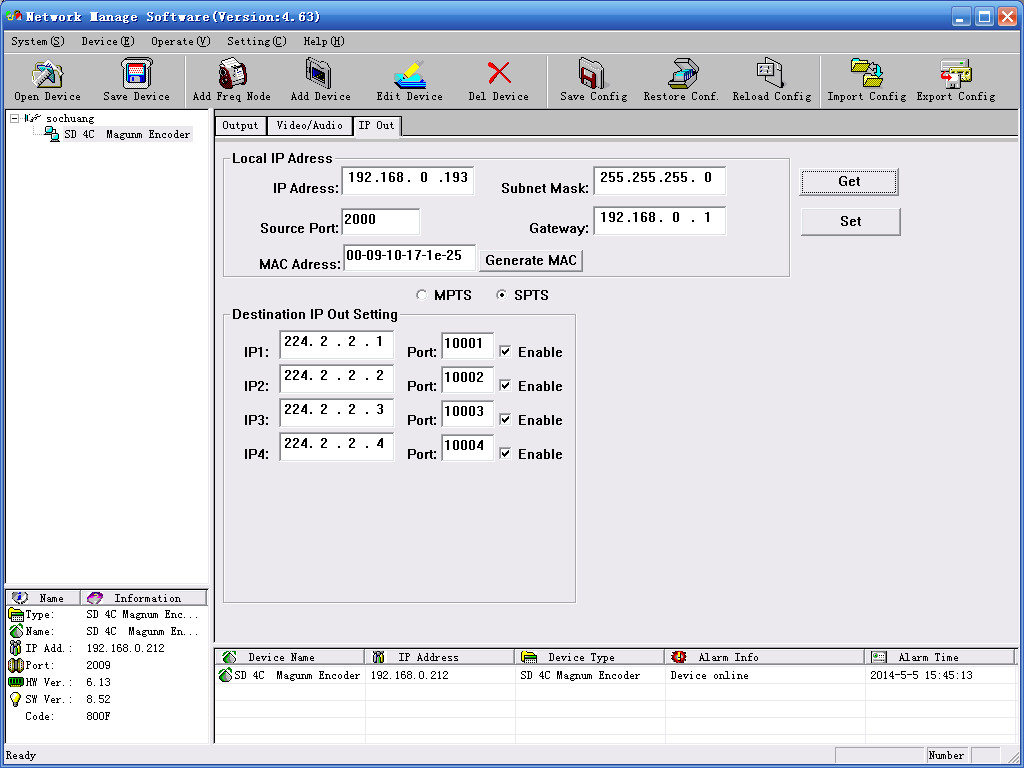
Task: Click the Device Type column header icon
Action: click(529, 657)
